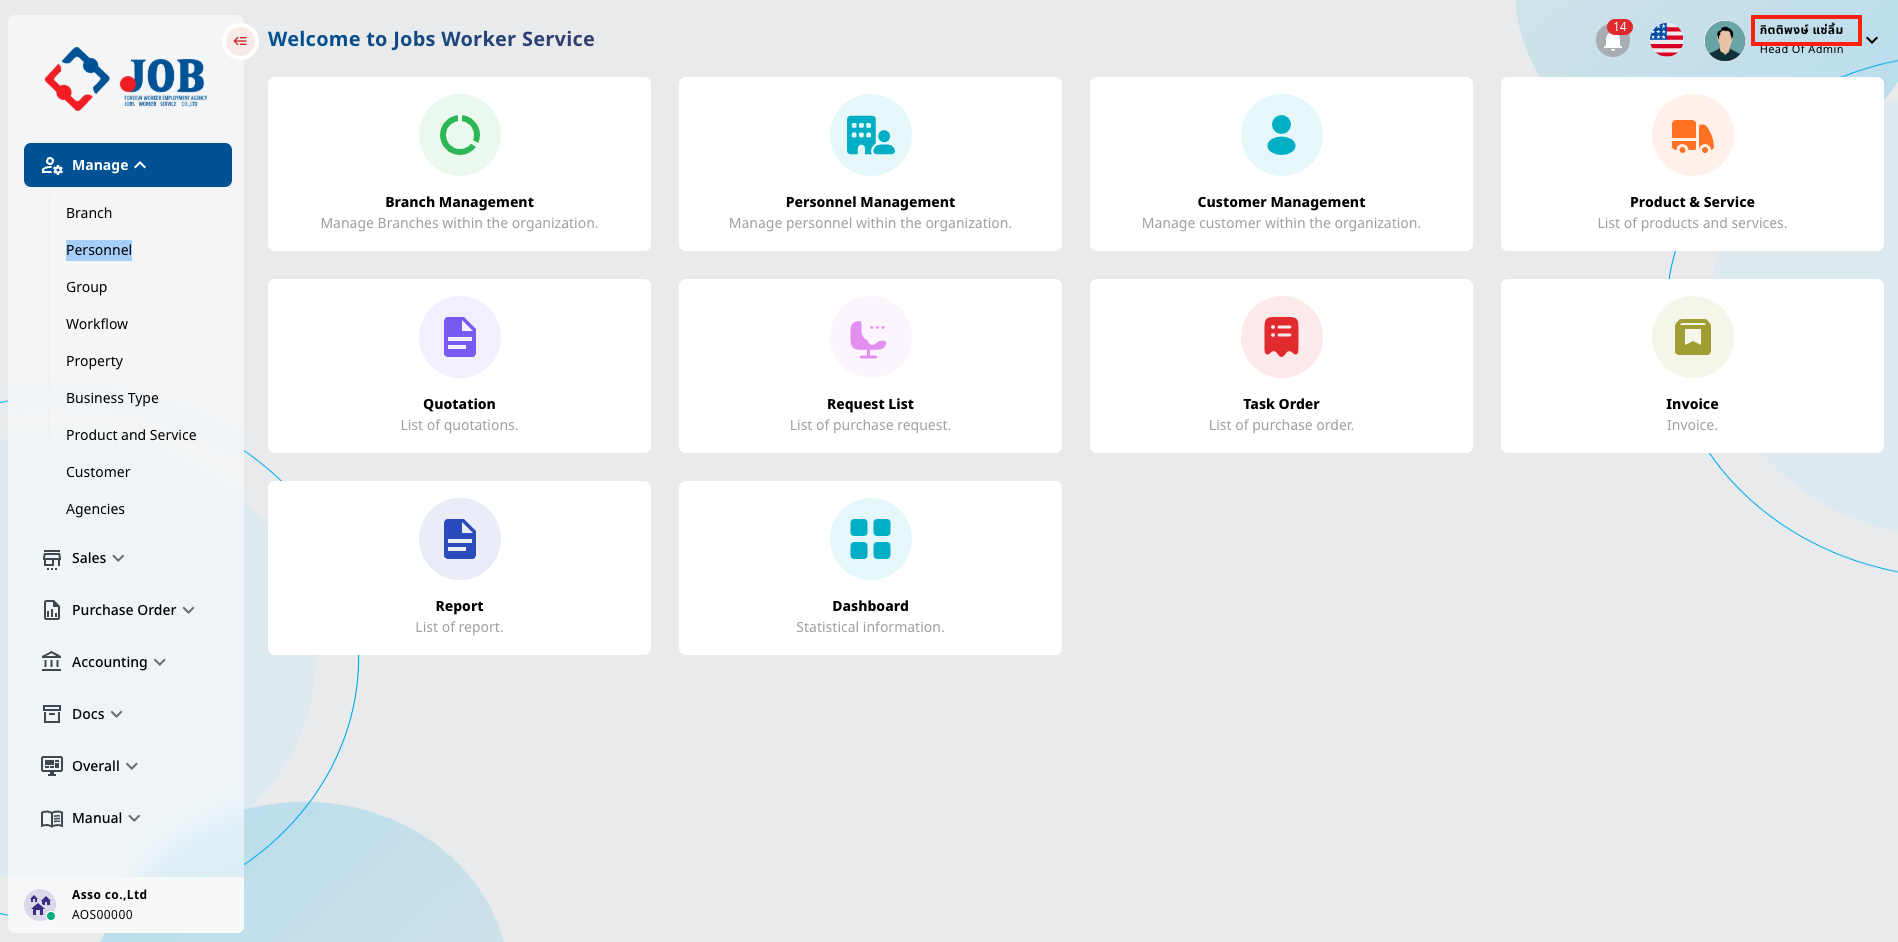Open the Customer Management card title
Screen dimensions: 1898x942
click(x=1281, y=202)
